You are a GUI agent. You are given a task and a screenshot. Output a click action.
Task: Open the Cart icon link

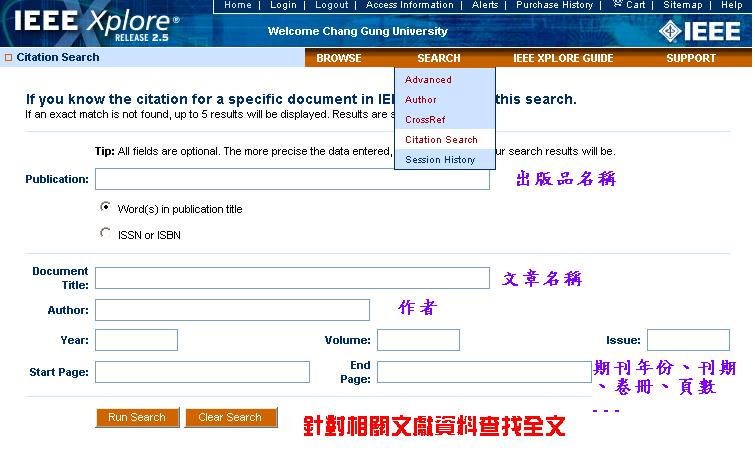point(629,5)
